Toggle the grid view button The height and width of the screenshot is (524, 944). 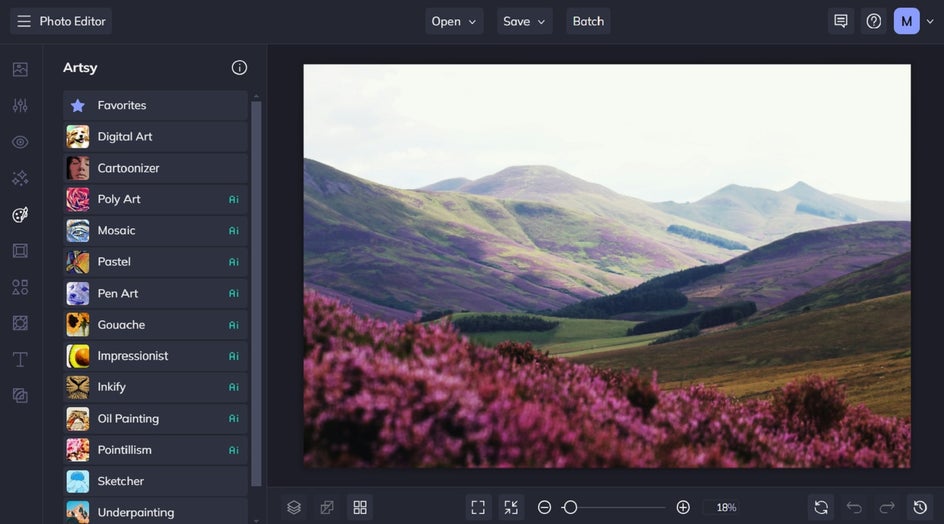pos(360,507)
